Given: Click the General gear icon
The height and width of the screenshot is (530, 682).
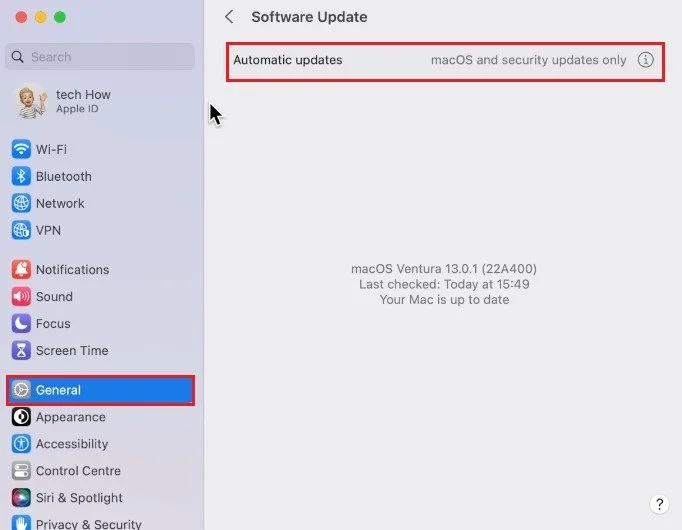Looking at the screenshot, I should [21, 390].
